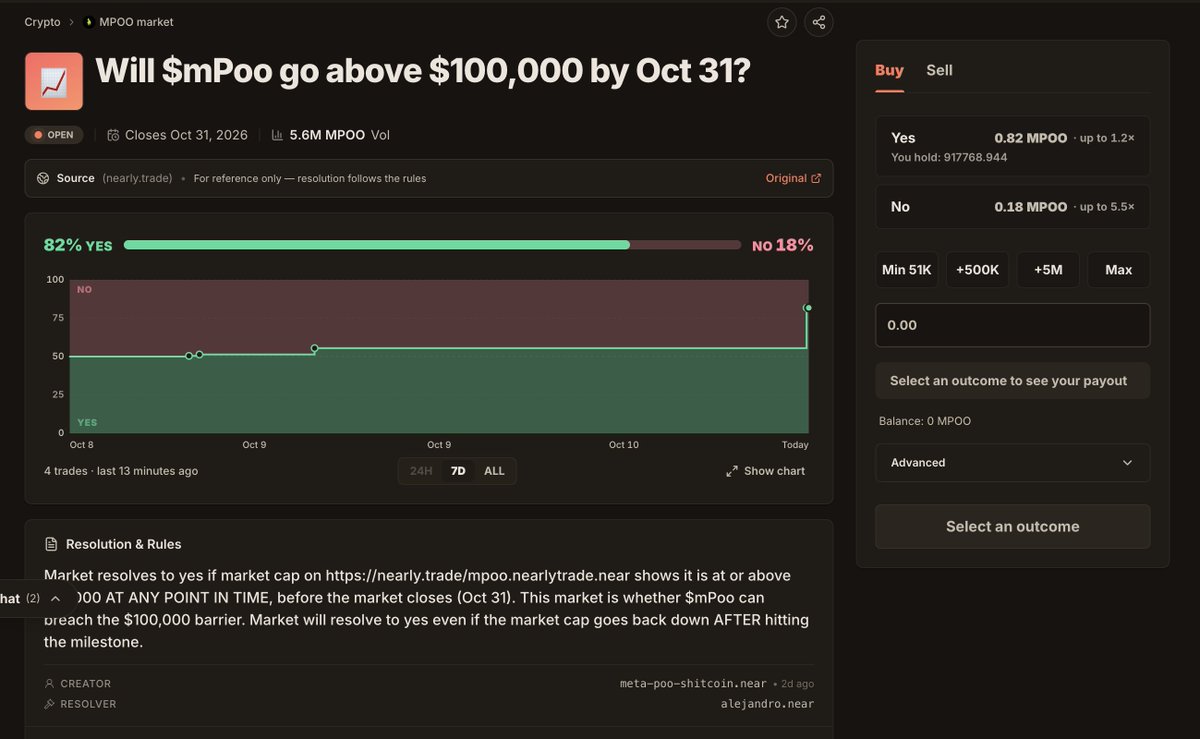Click the volume bar-chart icon
Image resolution: width=1200 pixels, height=739 pixels.
click(x=277, y=135)
